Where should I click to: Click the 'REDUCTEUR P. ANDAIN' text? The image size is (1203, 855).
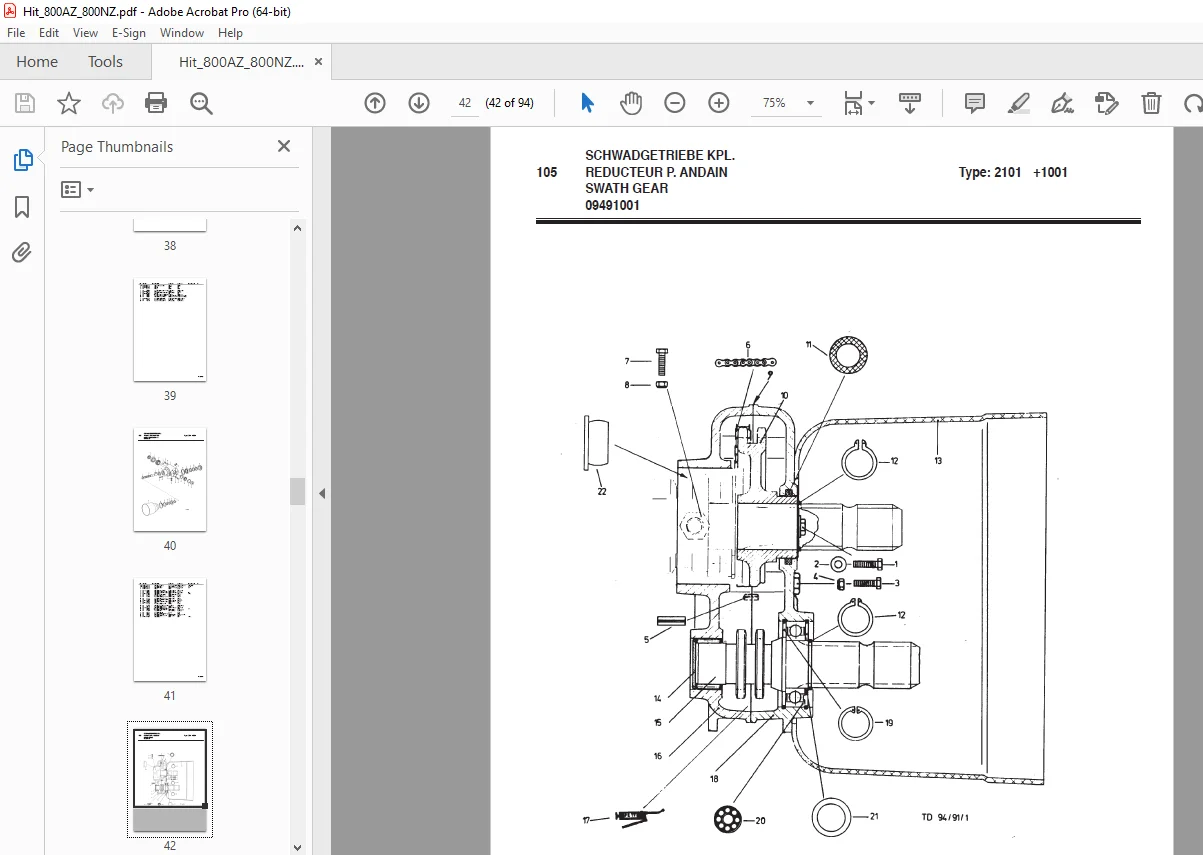click(x=656, y=172)
